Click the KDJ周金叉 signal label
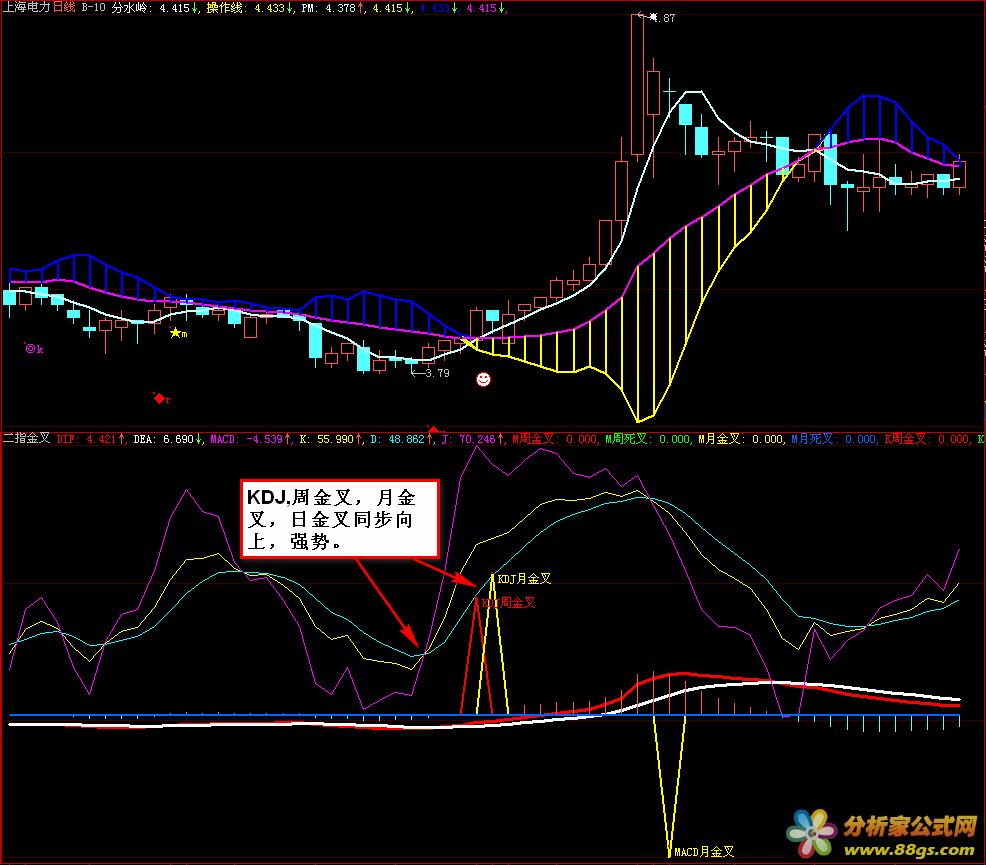The image size is (986, 865). pos(508,602)
